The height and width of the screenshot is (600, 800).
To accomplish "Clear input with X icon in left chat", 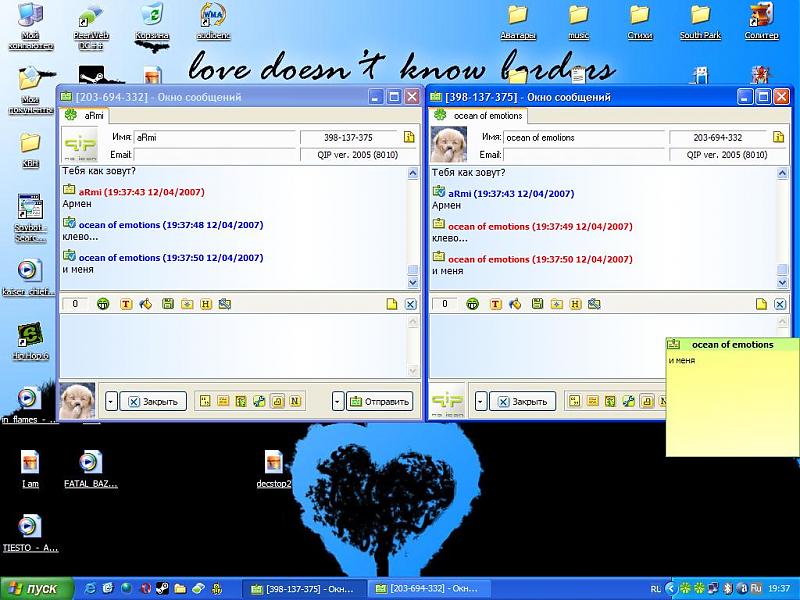I will click(x=410, y=304).
